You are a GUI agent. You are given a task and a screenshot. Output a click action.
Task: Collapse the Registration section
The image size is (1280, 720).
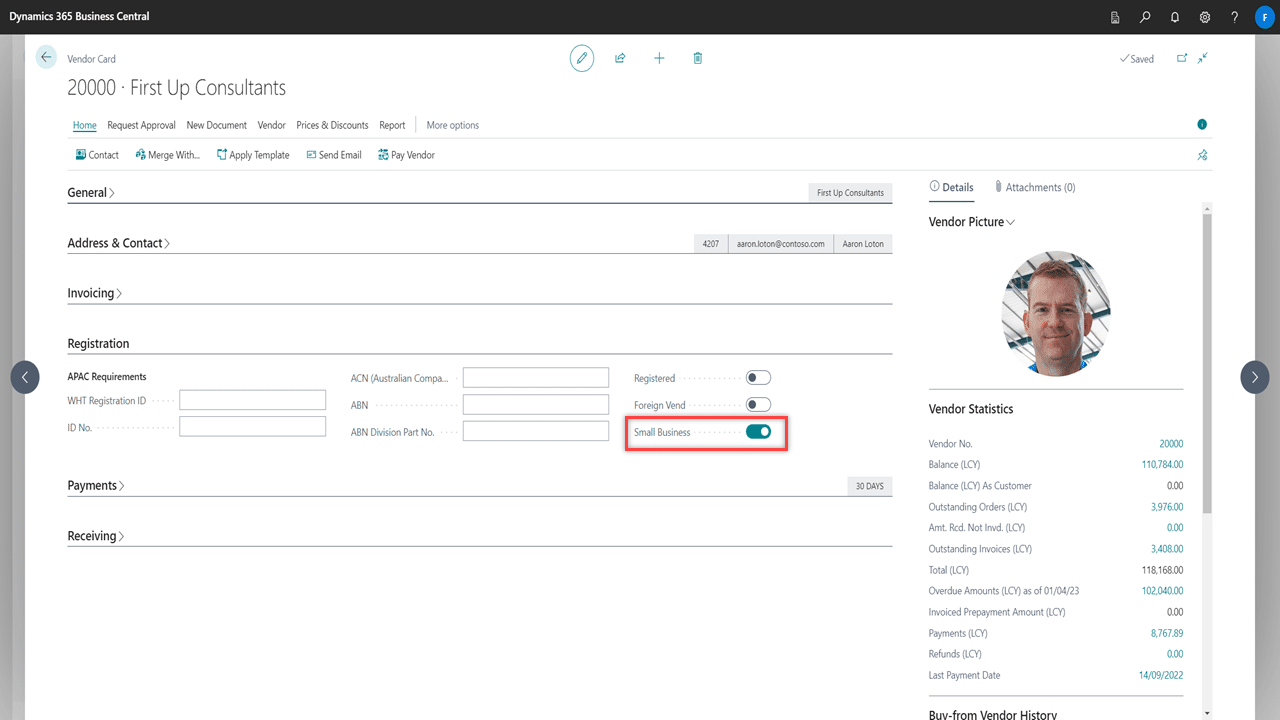[98, 343]
